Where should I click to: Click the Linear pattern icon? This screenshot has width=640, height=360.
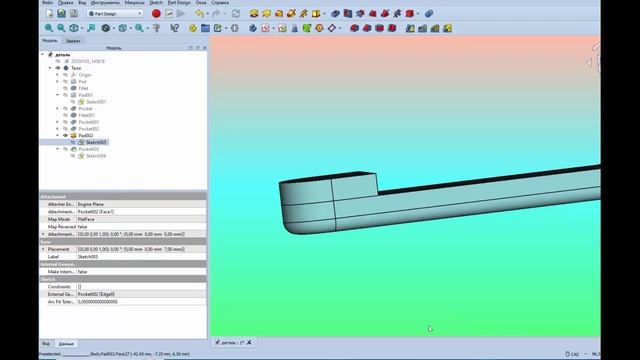422,28
